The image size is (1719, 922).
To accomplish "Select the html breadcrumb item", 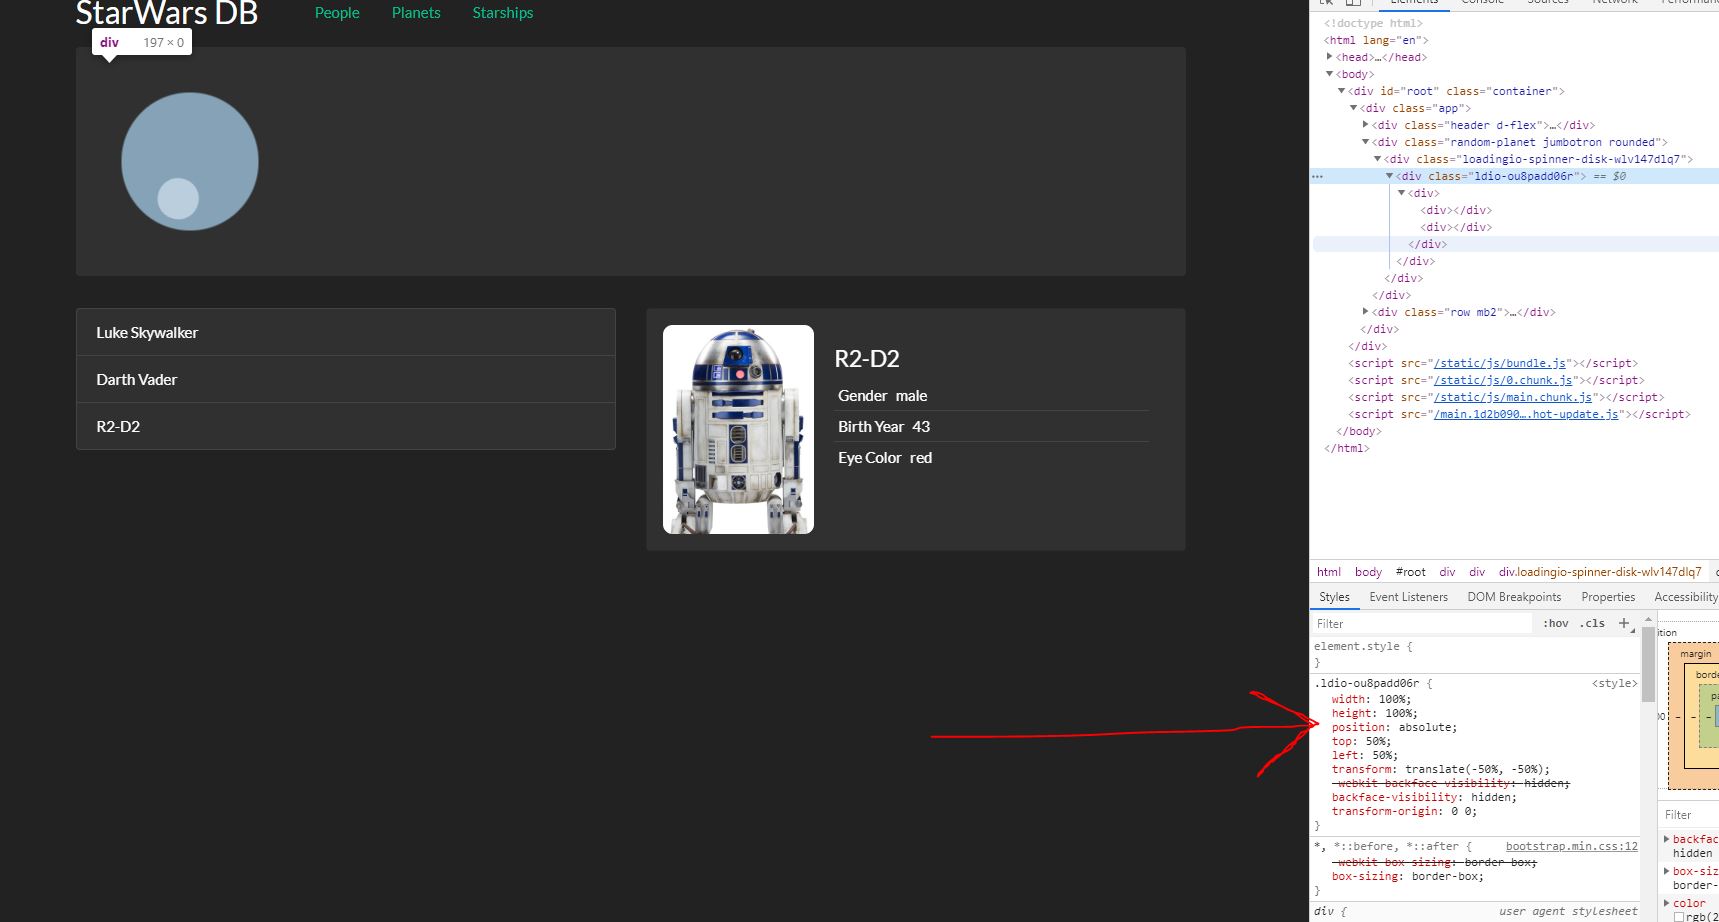I will pos(1329,572).
